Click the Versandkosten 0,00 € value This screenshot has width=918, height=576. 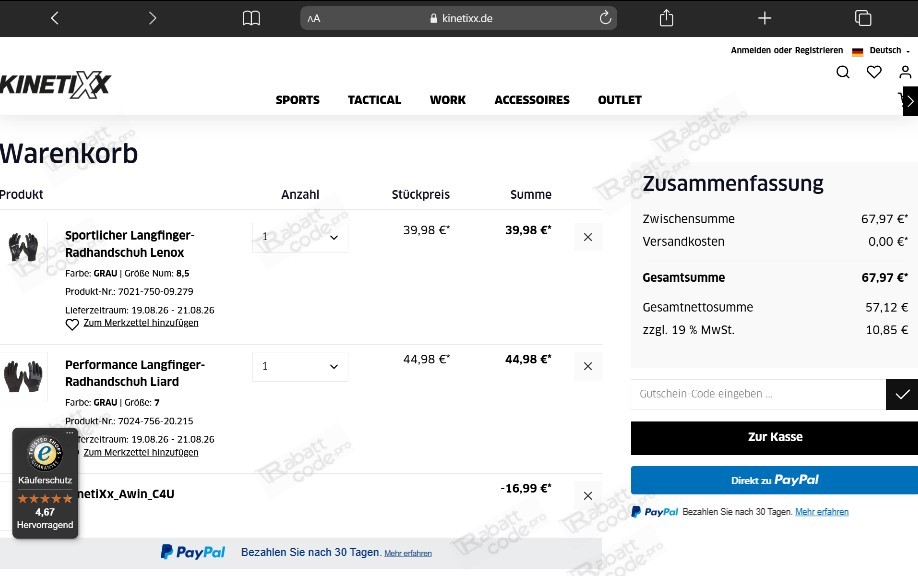point(888,242)
